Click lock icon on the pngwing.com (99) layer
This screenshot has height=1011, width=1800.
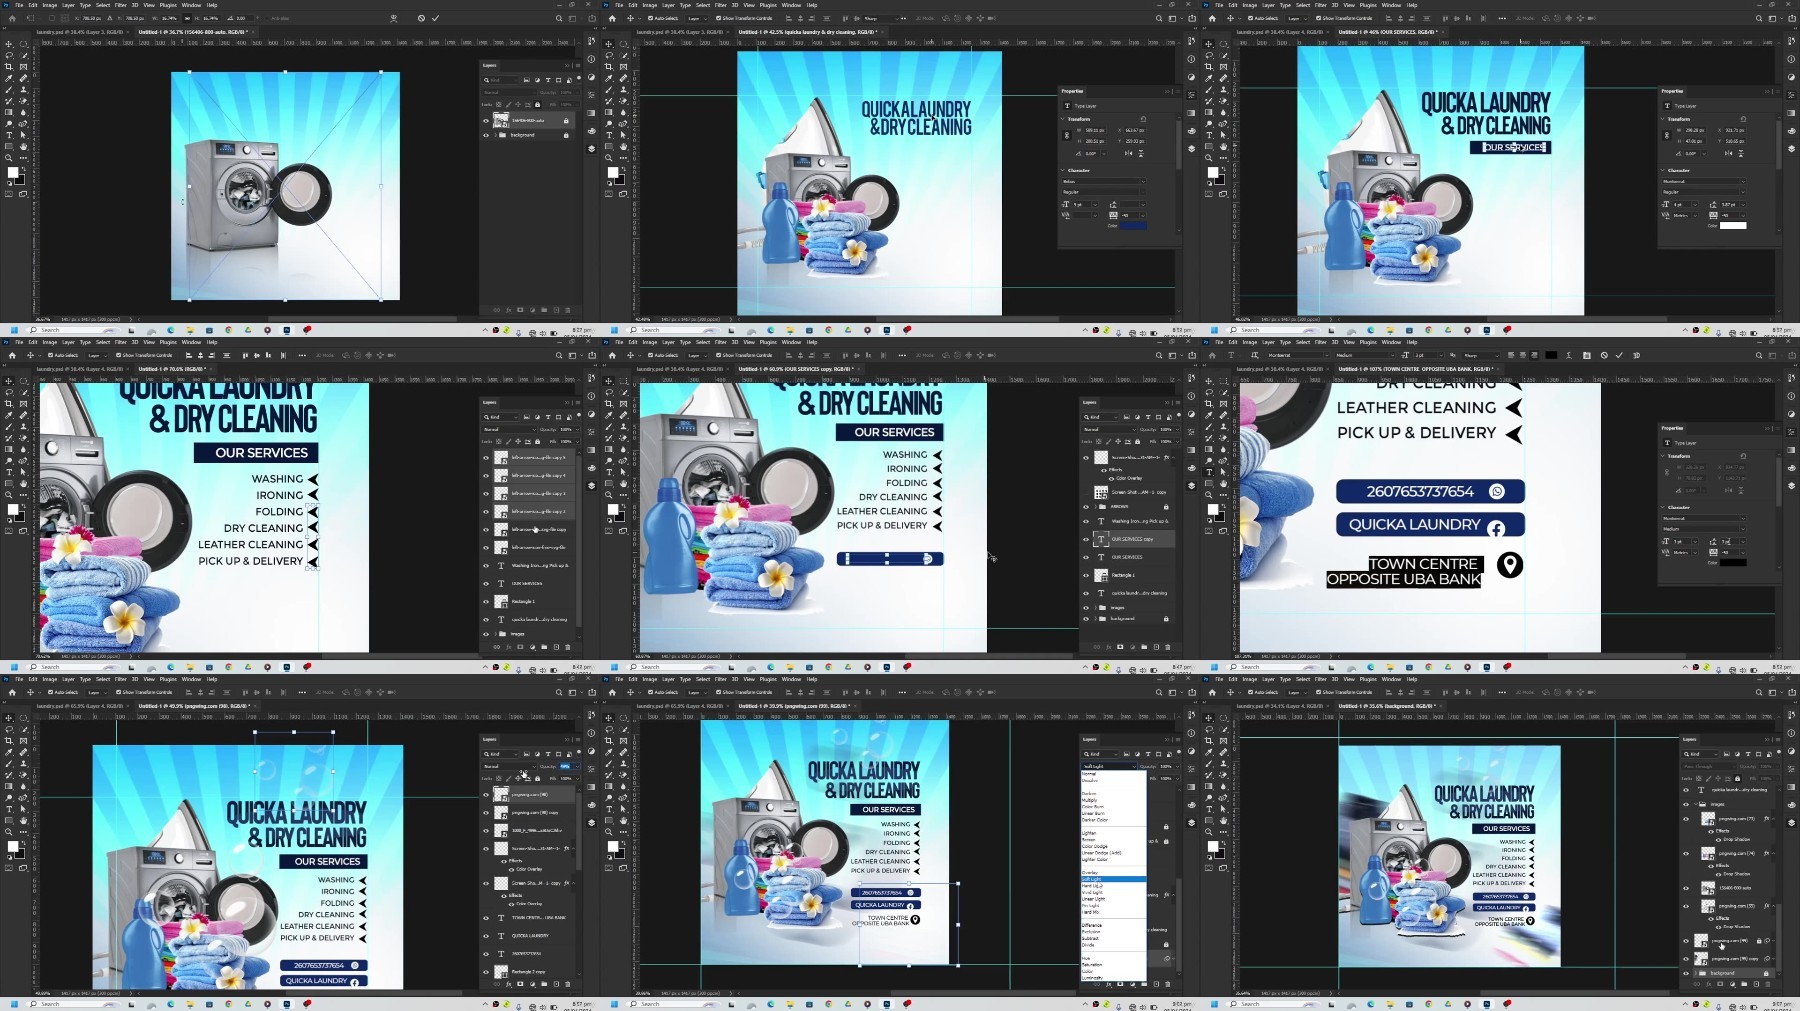point(1759,941)
